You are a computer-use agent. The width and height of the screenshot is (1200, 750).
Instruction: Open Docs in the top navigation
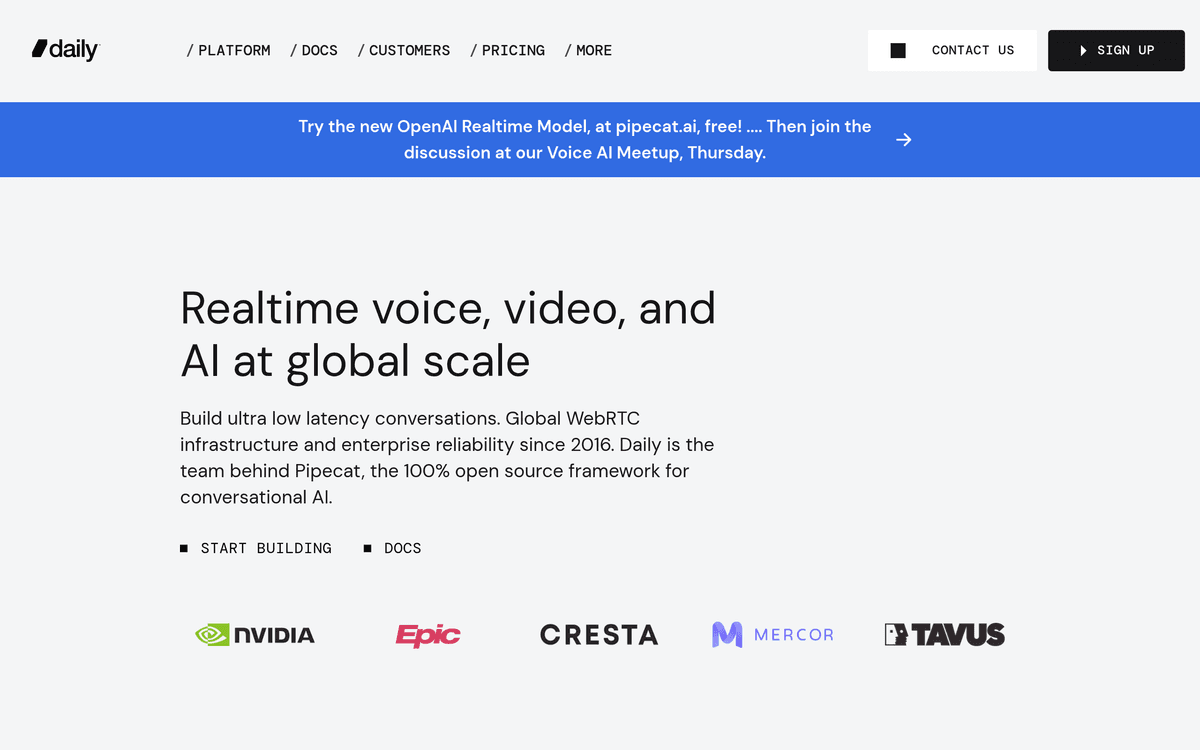pyautogui.click(x=314, y=50)
